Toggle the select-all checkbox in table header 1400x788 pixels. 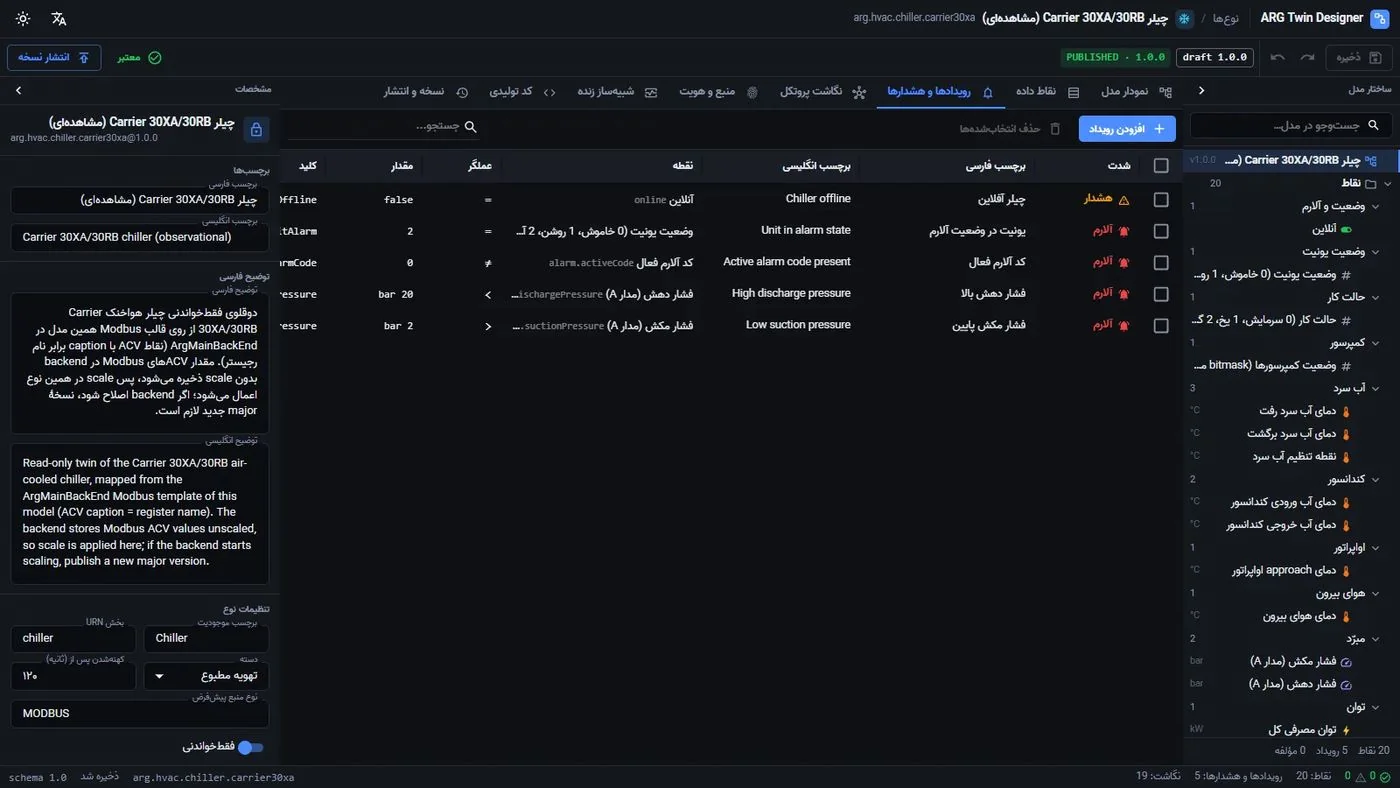[1161, 166]
